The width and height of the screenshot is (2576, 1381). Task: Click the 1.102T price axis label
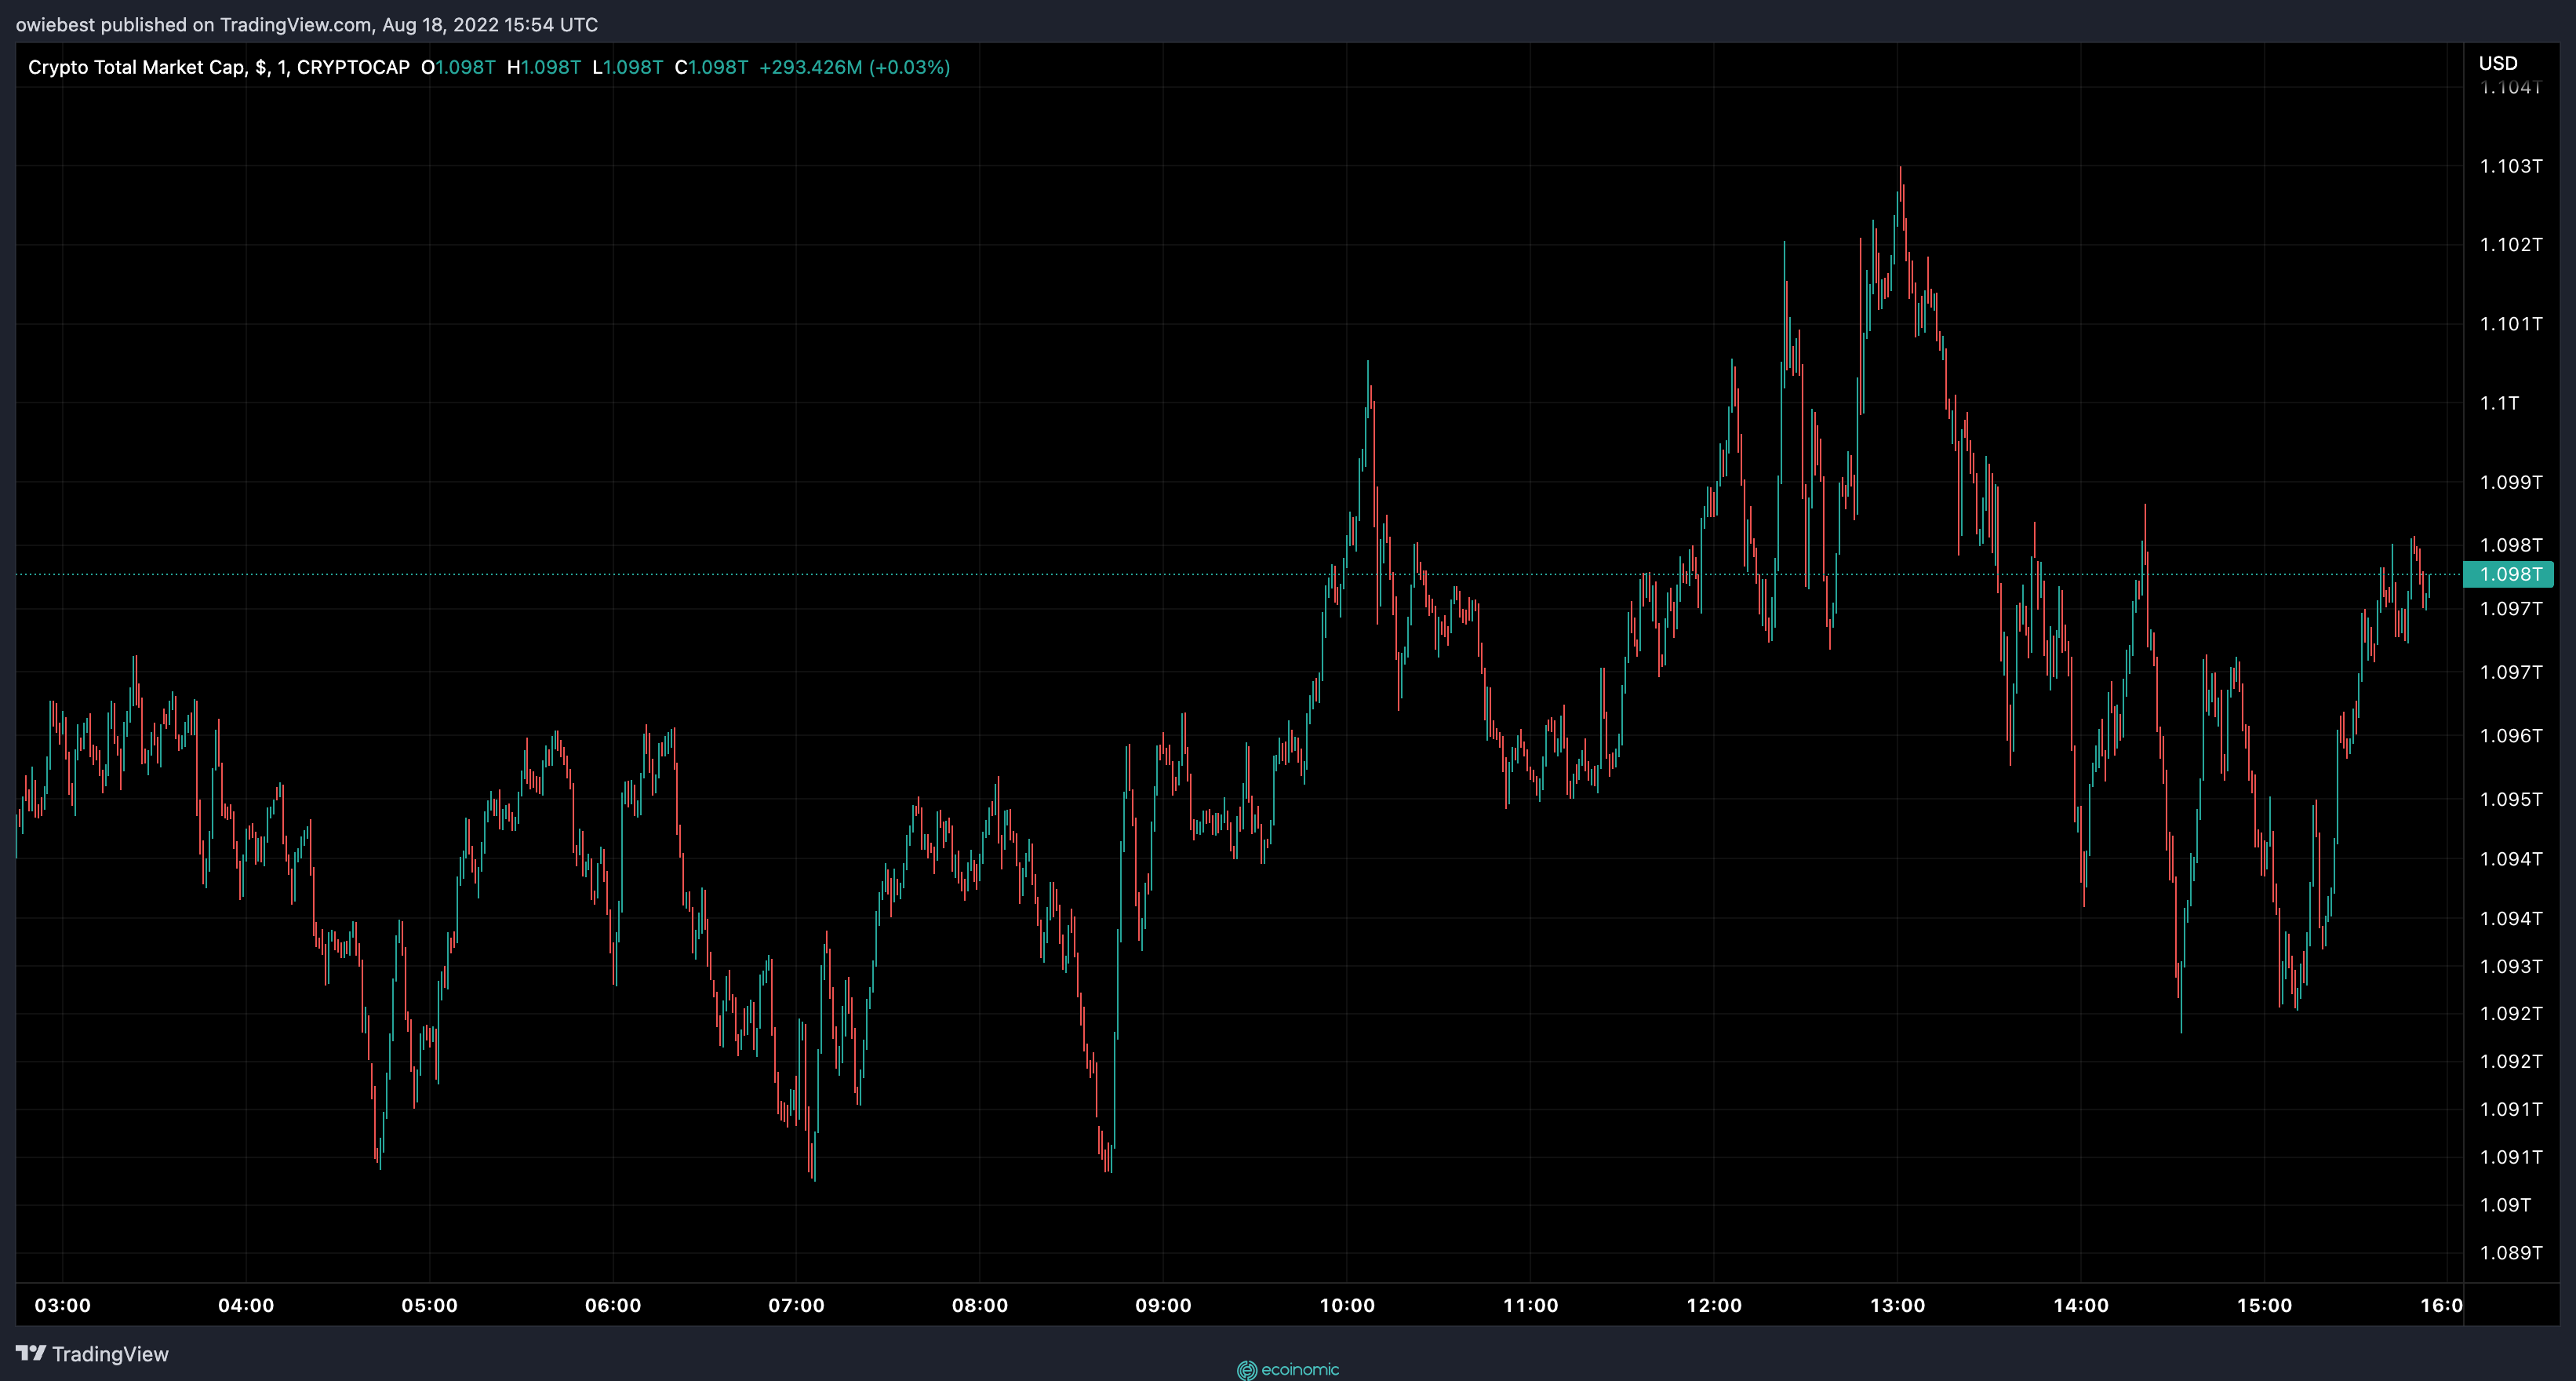coord(2510,244)
